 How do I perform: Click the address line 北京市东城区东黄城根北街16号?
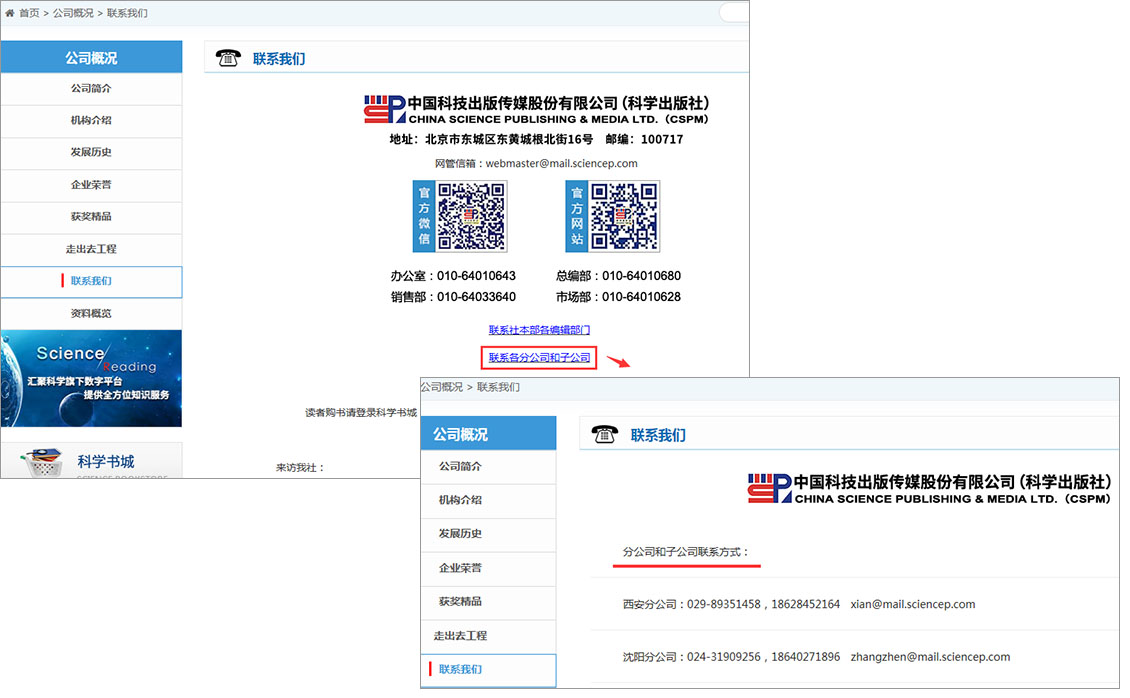tap(509, 139)
